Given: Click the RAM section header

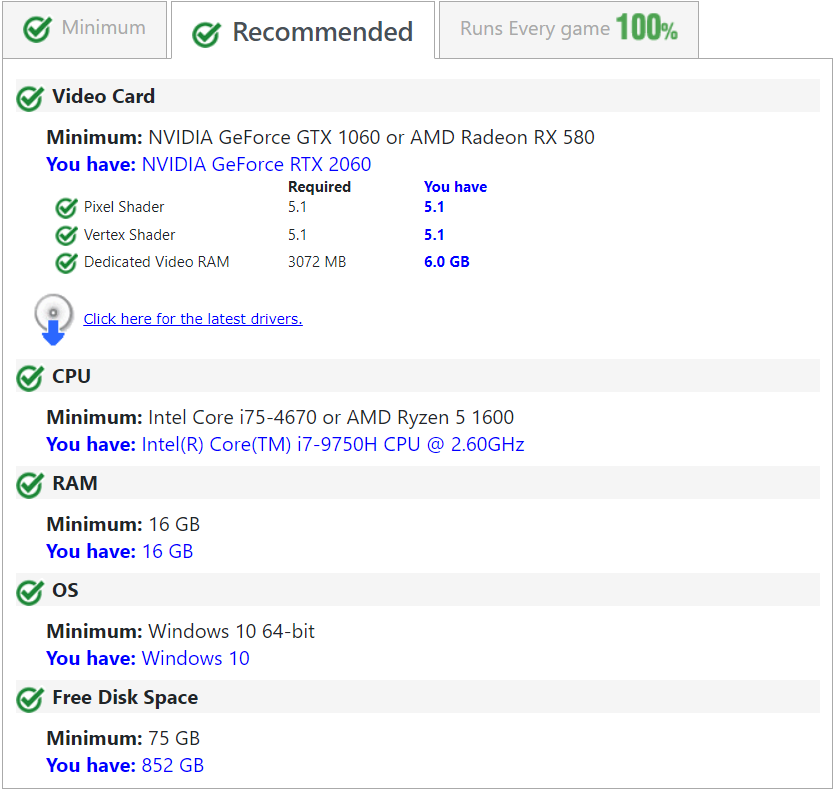Looking at the screenshot, I should click(x=418, y=482).
